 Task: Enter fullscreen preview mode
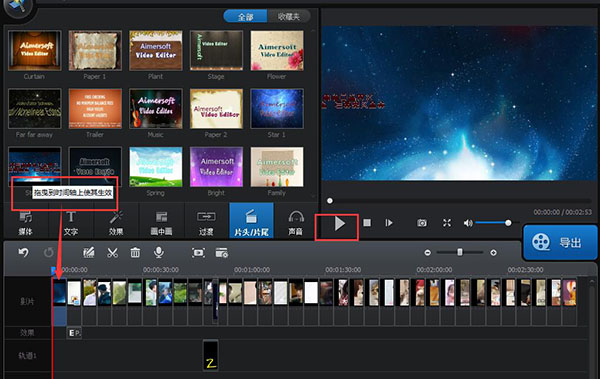[447, 223]
